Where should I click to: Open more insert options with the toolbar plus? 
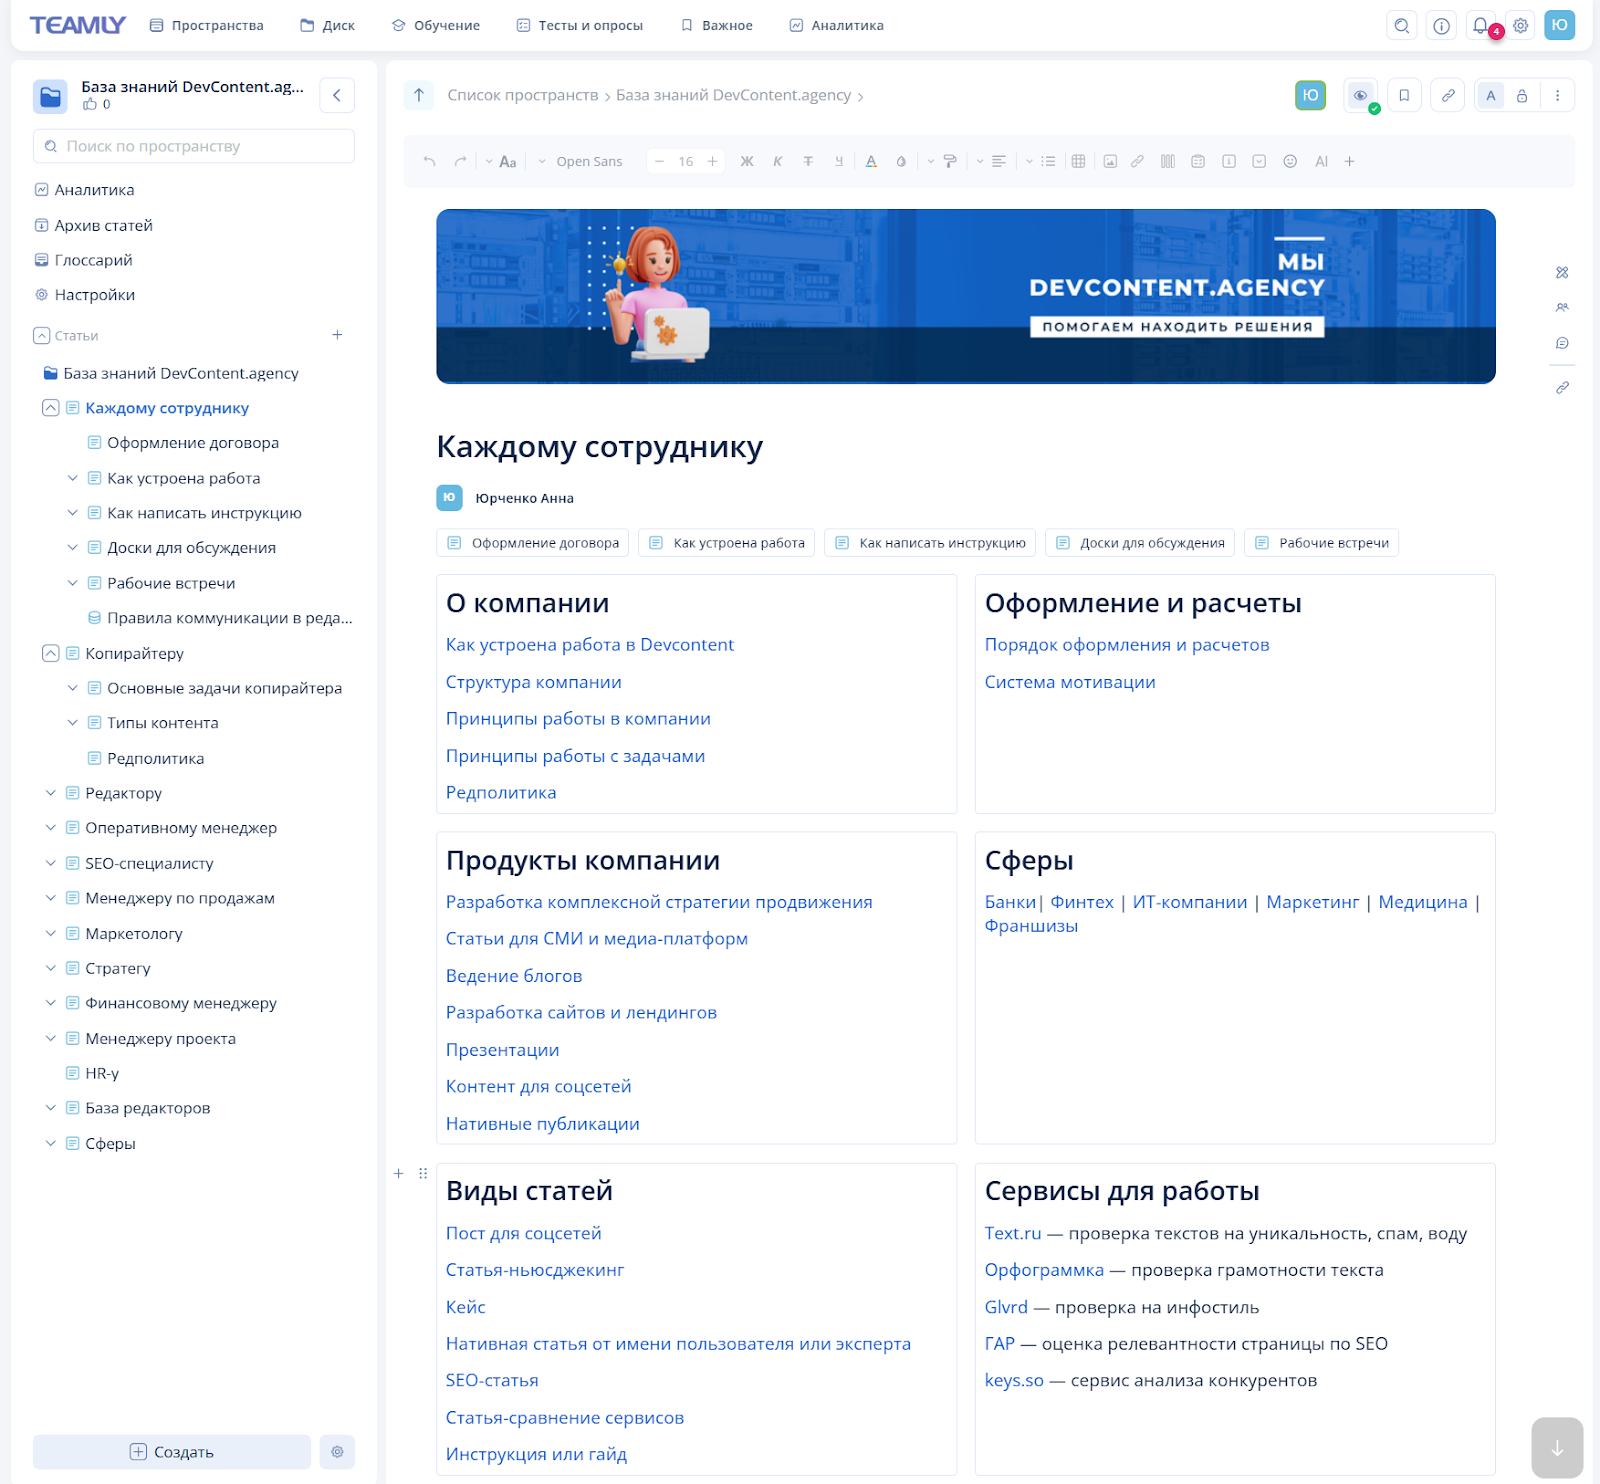(x=1349, y=161)
